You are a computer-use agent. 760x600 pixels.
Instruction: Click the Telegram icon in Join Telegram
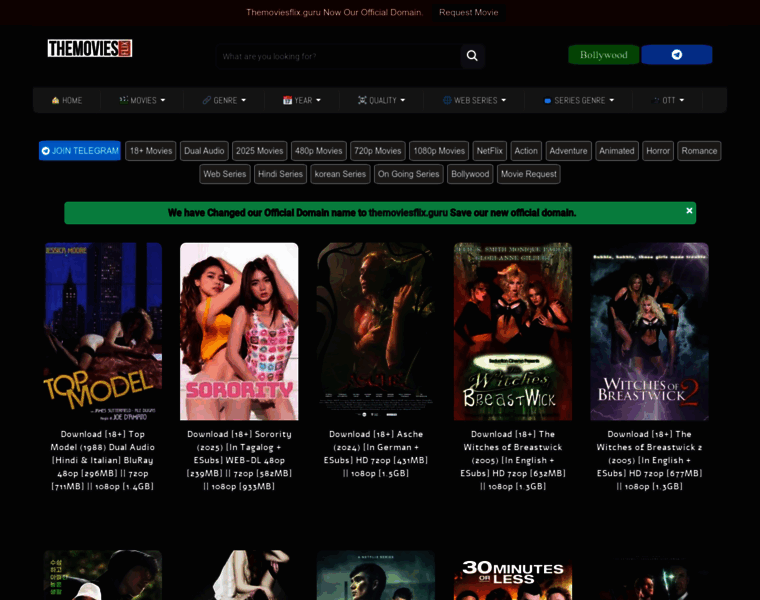pos(46,151)
